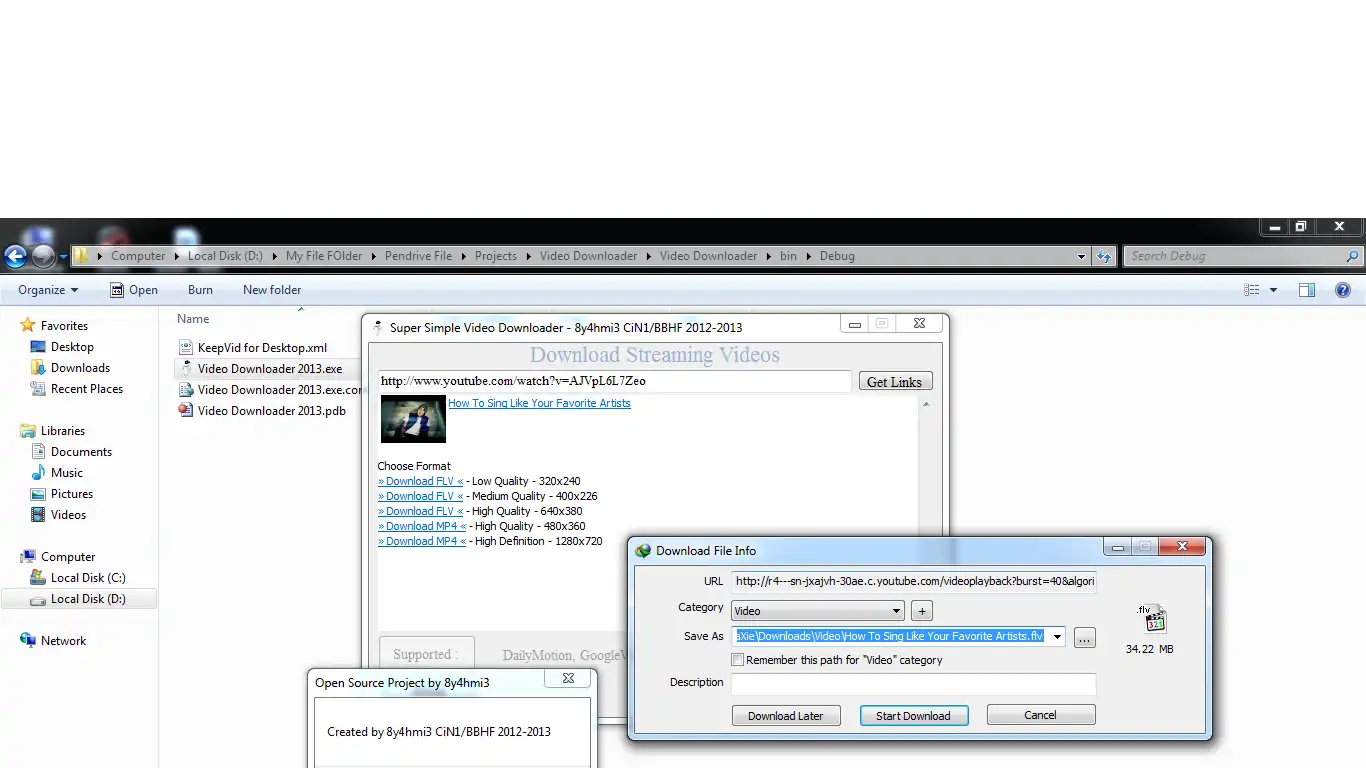Open the recent pages dropdown arrow
The width and height of the screenshot is (1366, 768).
(62, 257)
